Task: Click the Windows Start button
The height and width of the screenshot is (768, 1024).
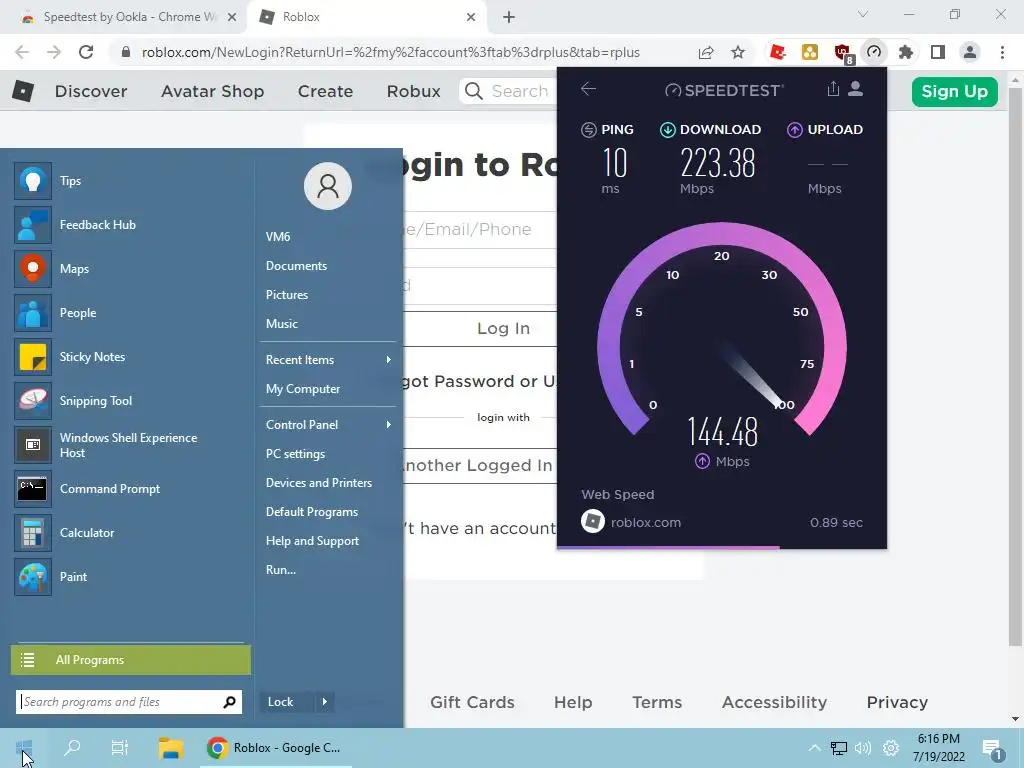Action: click(24, 748)
